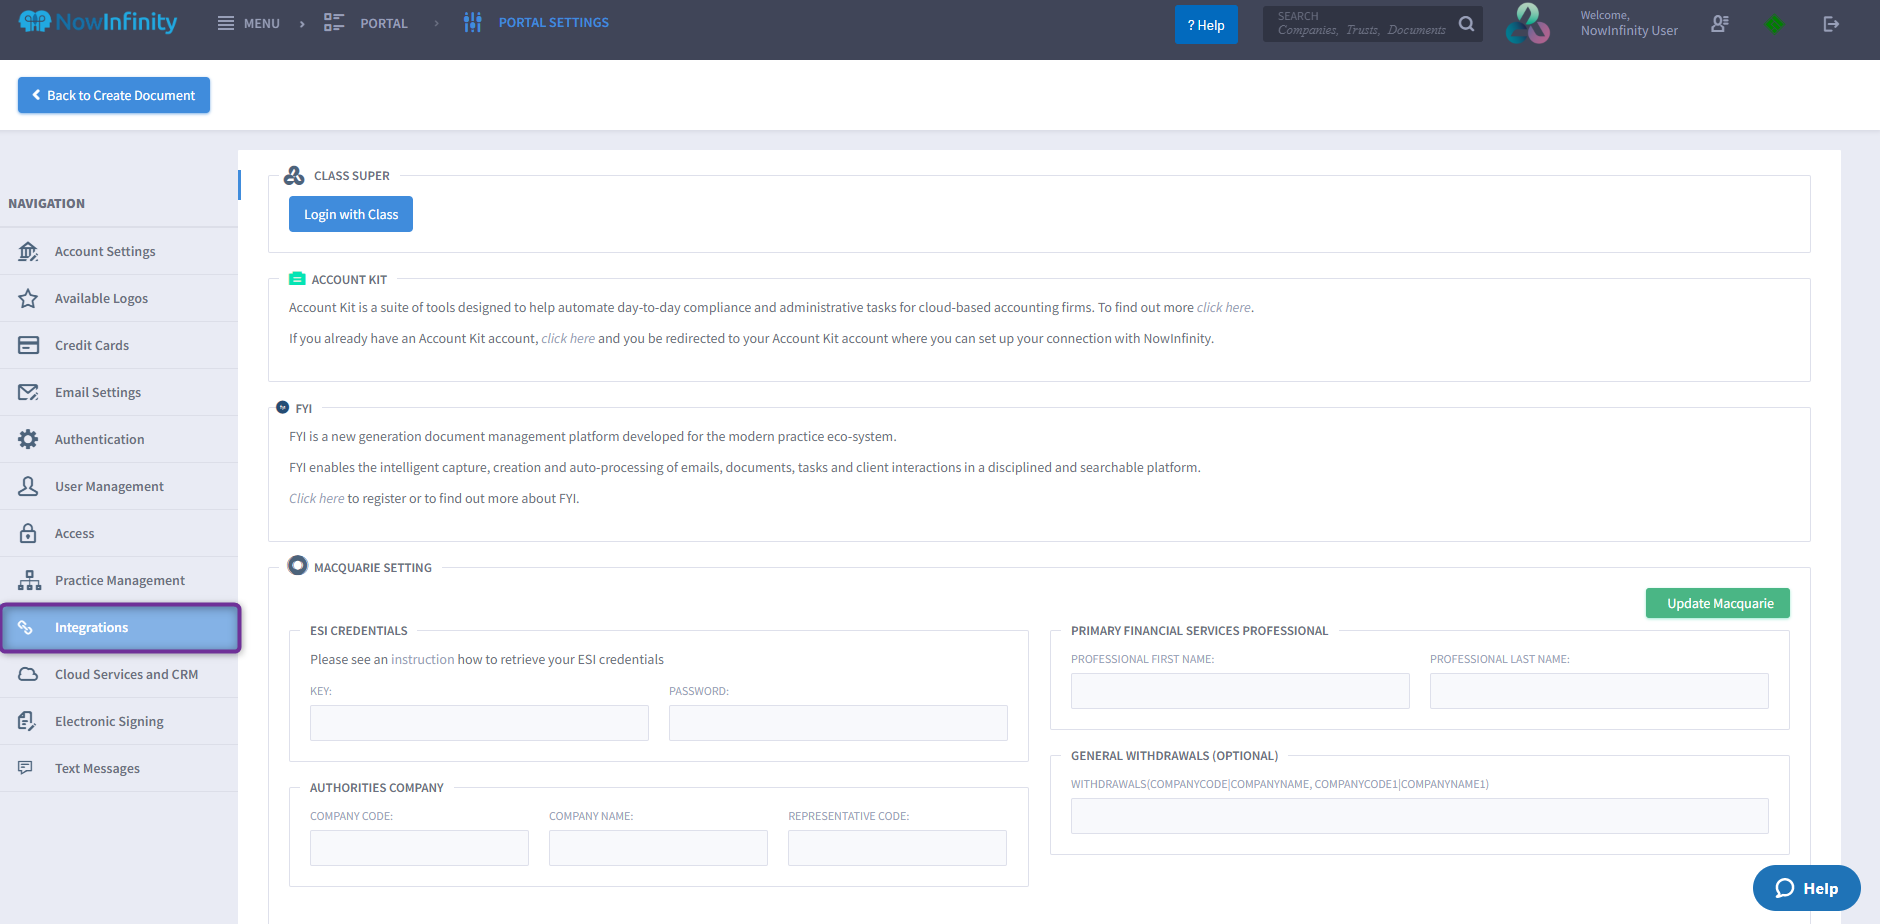The height and width of the screenshot is (924, 1880).
Task: Click the Update Macquarie button
Action: (1718, 603)
